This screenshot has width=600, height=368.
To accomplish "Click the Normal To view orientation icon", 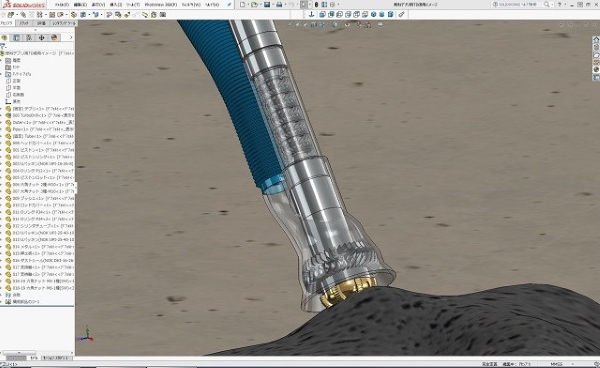I will (x=311, y=15).
